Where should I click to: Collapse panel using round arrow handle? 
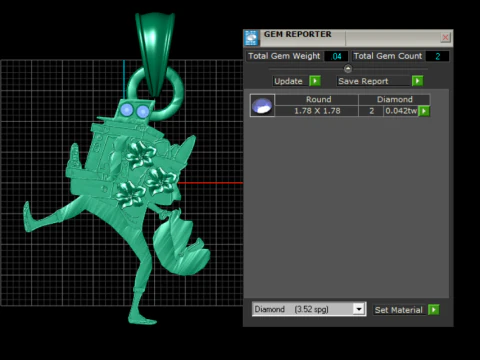[x=348, y=69]
